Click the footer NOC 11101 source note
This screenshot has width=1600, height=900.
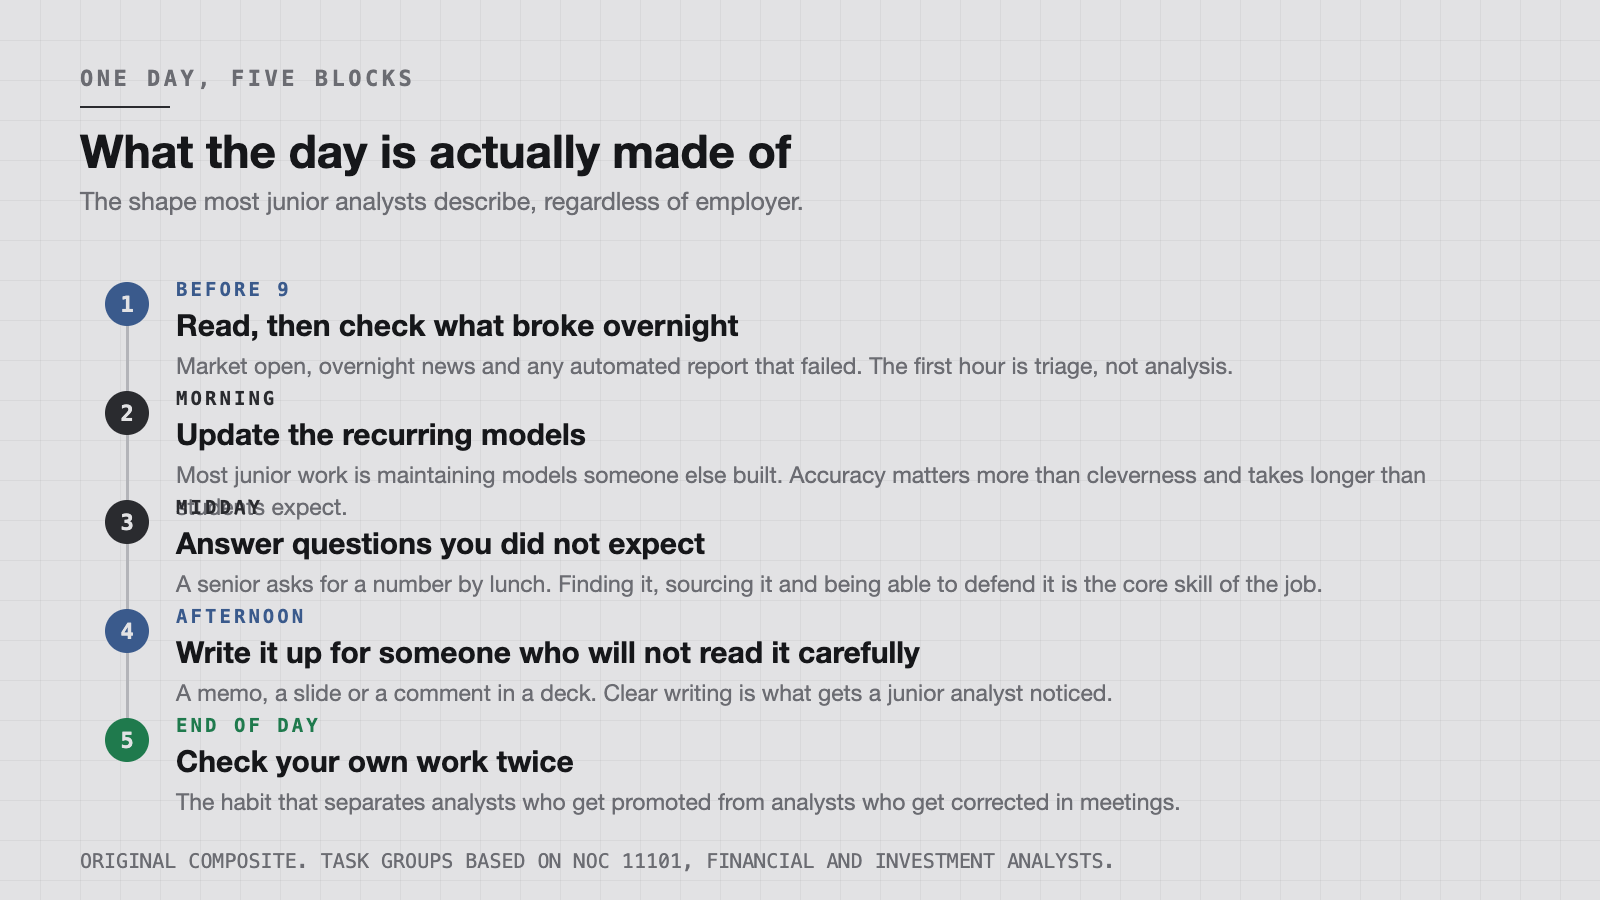point(597,861)
